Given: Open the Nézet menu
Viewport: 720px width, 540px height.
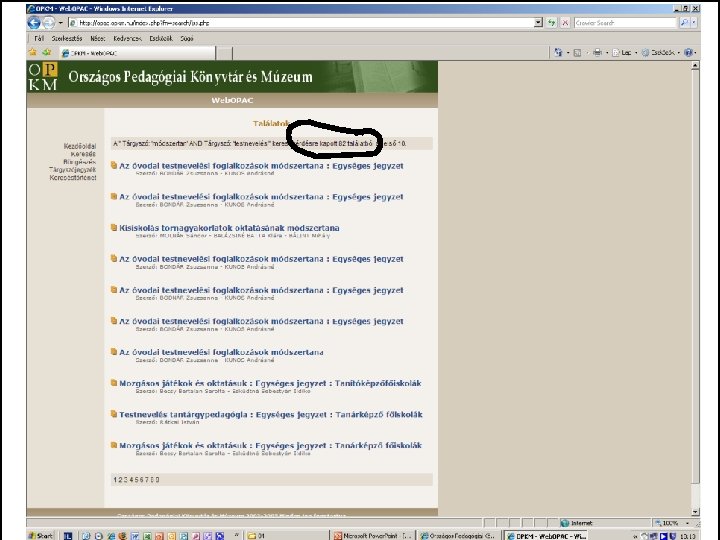Looking at the screenshot, I should [98, 39].
